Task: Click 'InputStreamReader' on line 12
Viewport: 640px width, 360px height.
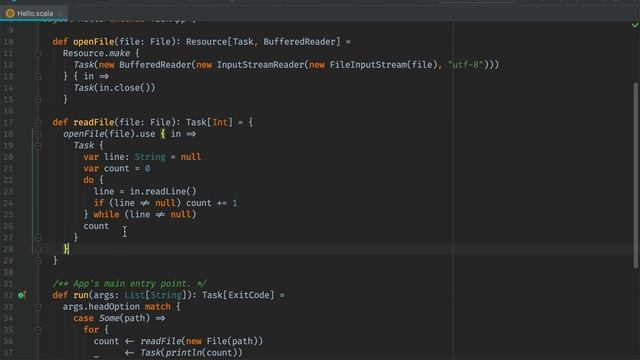Action: (x=260, y=64)
